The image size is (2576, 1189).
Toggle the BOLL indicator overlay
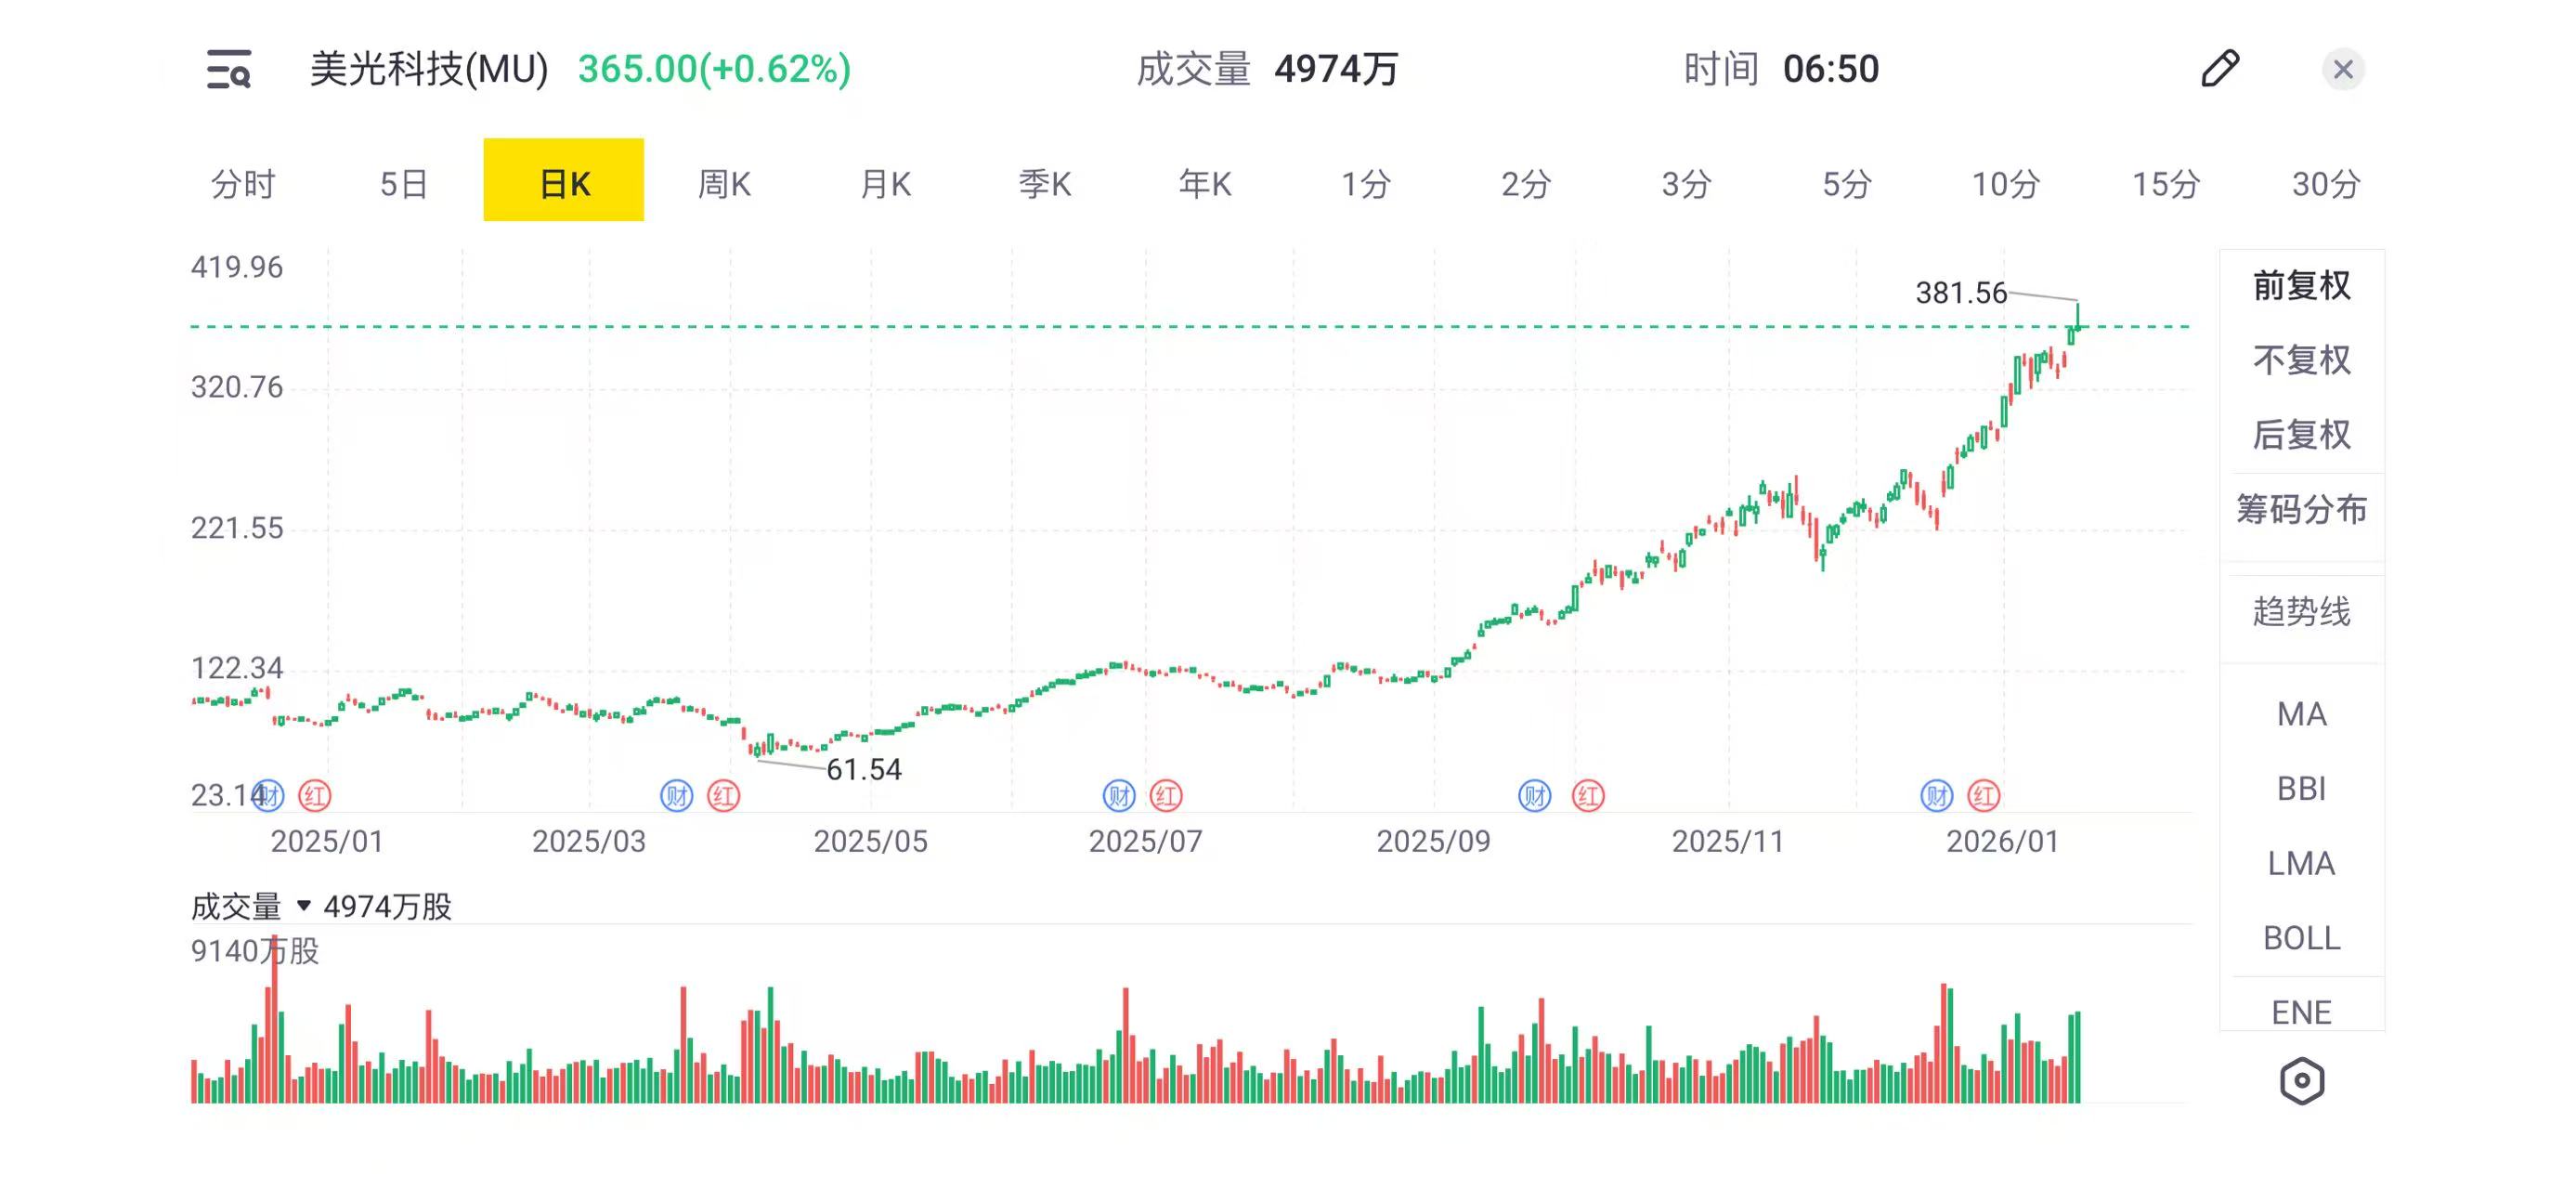(2301, 938)
